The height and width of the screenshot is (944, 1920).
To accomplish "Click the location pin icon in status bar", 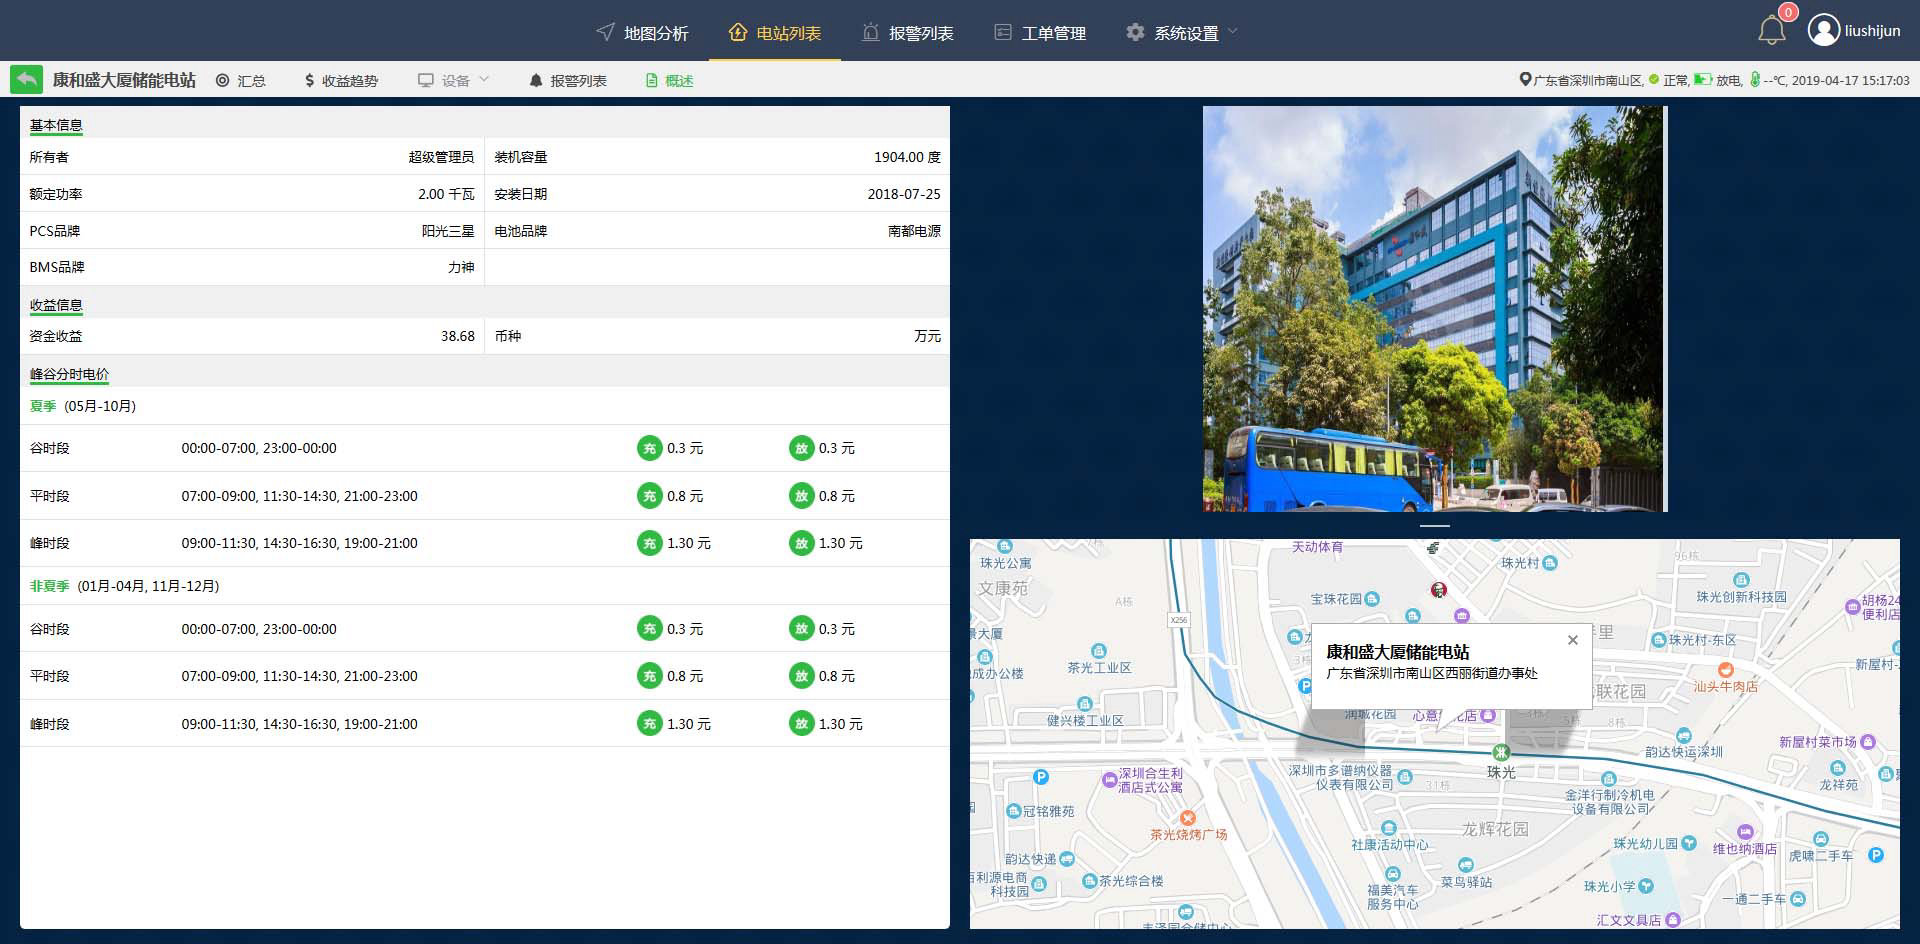I will (1525, 80).
